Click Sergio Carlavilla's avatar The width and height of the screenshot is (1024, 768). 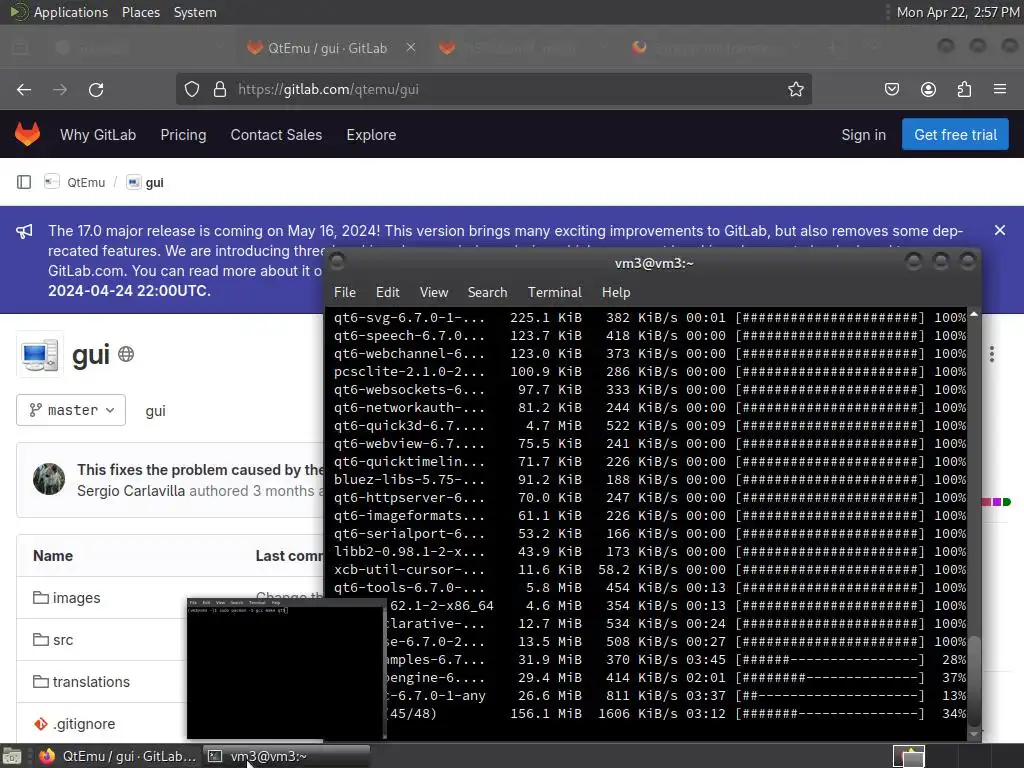(49, 479)
